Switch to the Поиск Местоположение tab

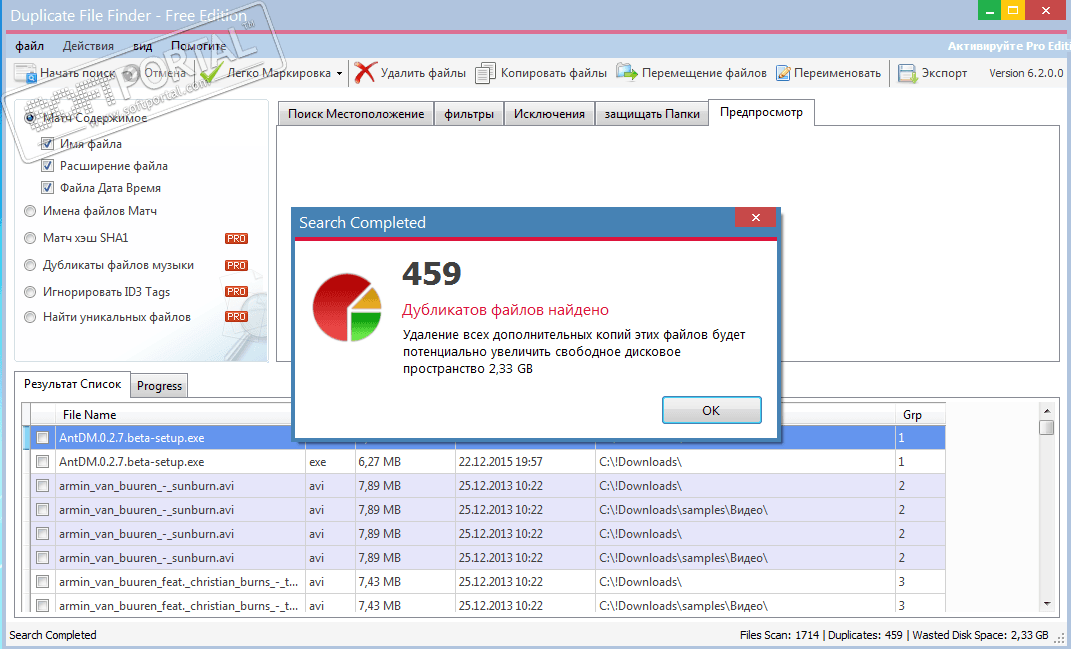coord(356,114)
